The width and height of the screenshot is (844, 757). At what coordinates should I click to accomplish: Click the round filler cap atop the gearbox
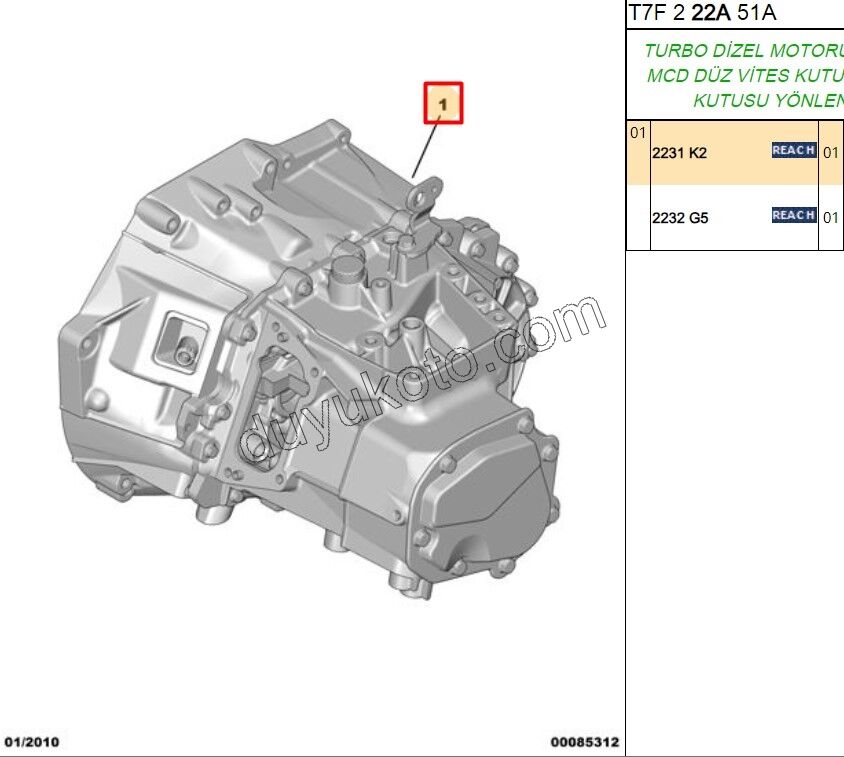(346, 268)
